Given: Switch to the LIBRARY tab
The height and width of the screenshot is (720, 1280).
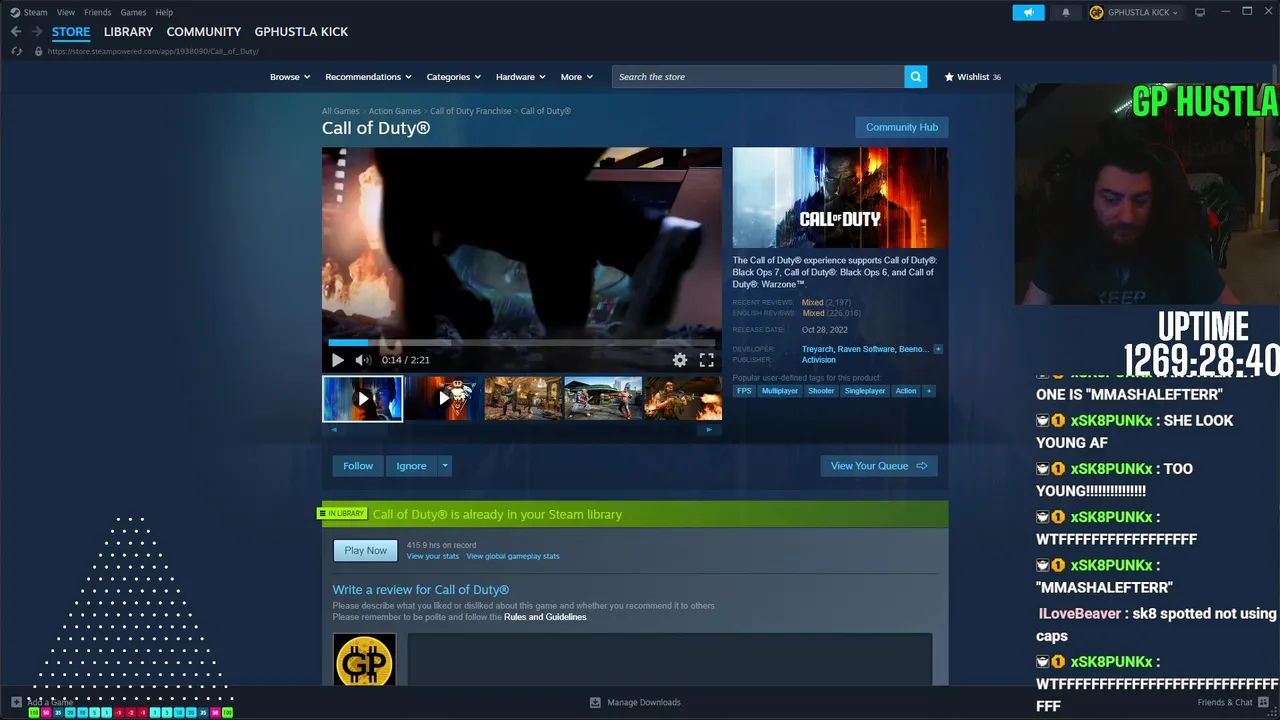Looking at the screenshot, I should (129, 32).
